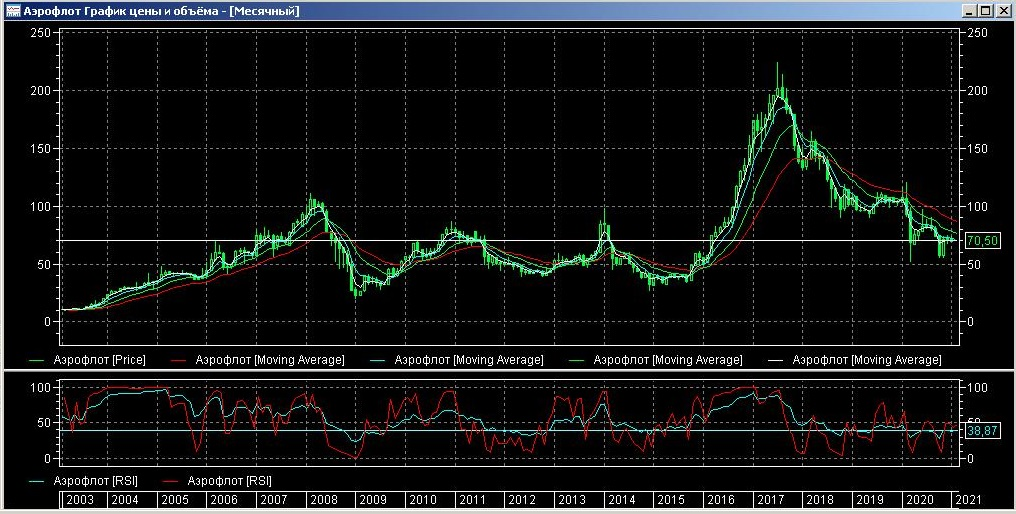Click the 200 label on right price axis
This screenshot has height=514, width=1016.
coord(977,91)
